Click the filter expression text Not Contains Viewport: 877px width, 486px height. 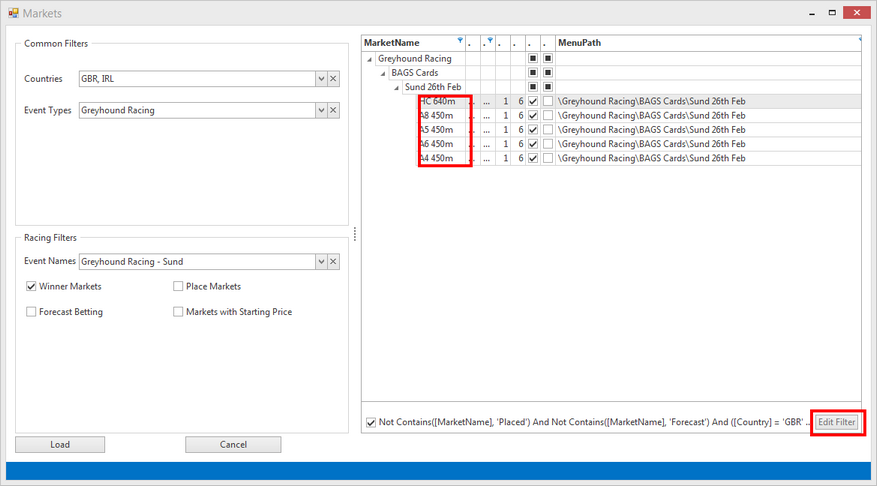click(593, 422)
